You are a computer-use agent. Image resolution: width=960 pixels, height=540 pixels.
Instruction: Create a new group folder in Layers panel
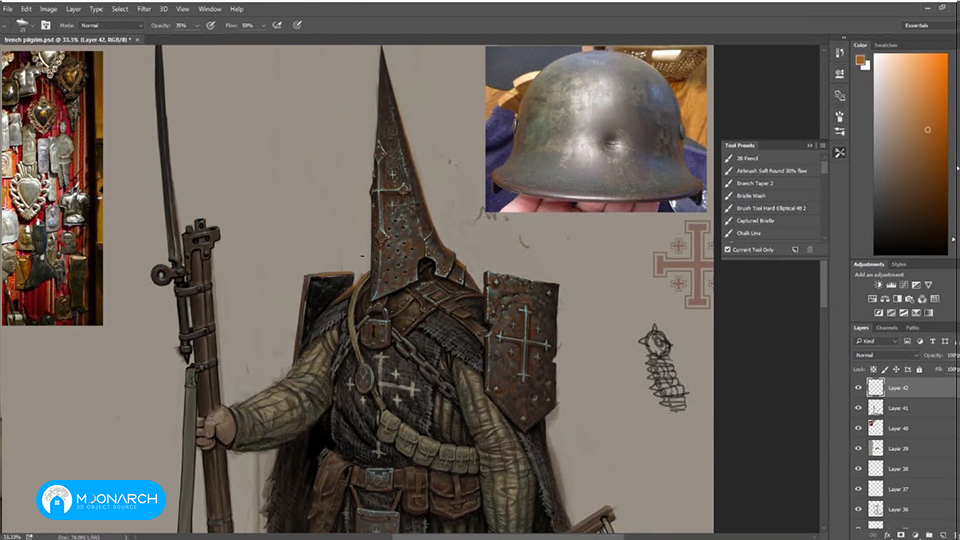coord(929,534)
